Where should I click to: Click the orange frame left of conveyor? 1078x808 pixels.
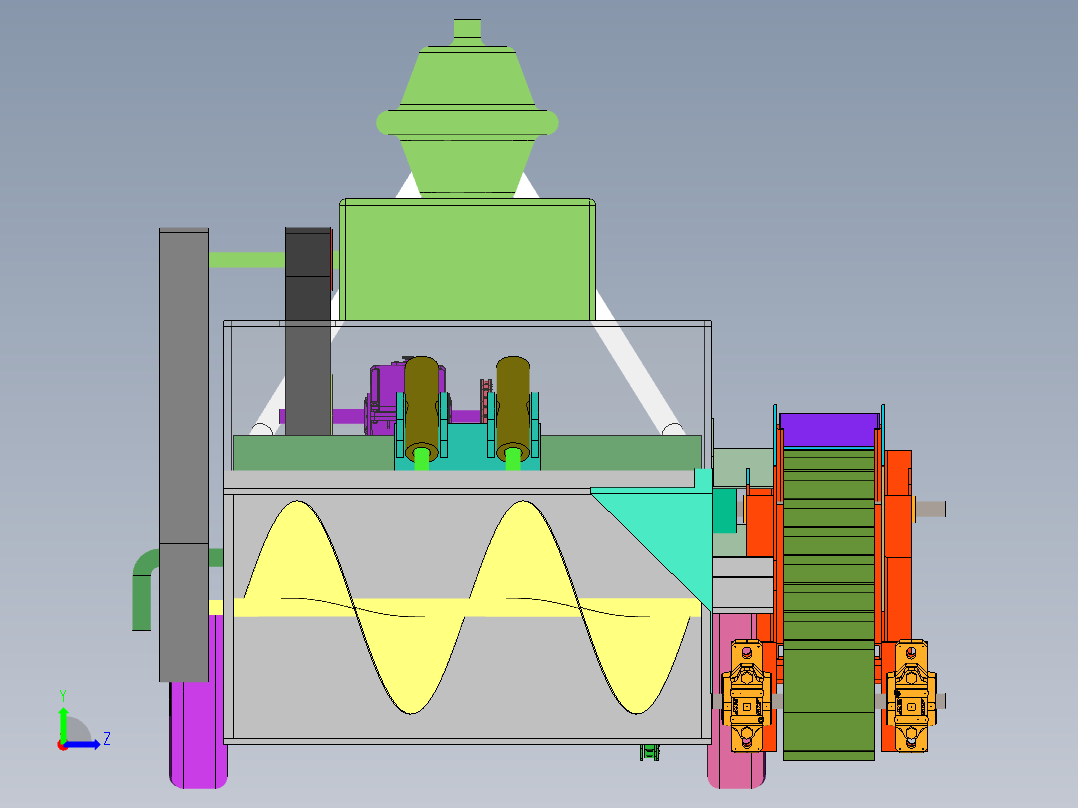pyautogui.click(x=760, y=523)
